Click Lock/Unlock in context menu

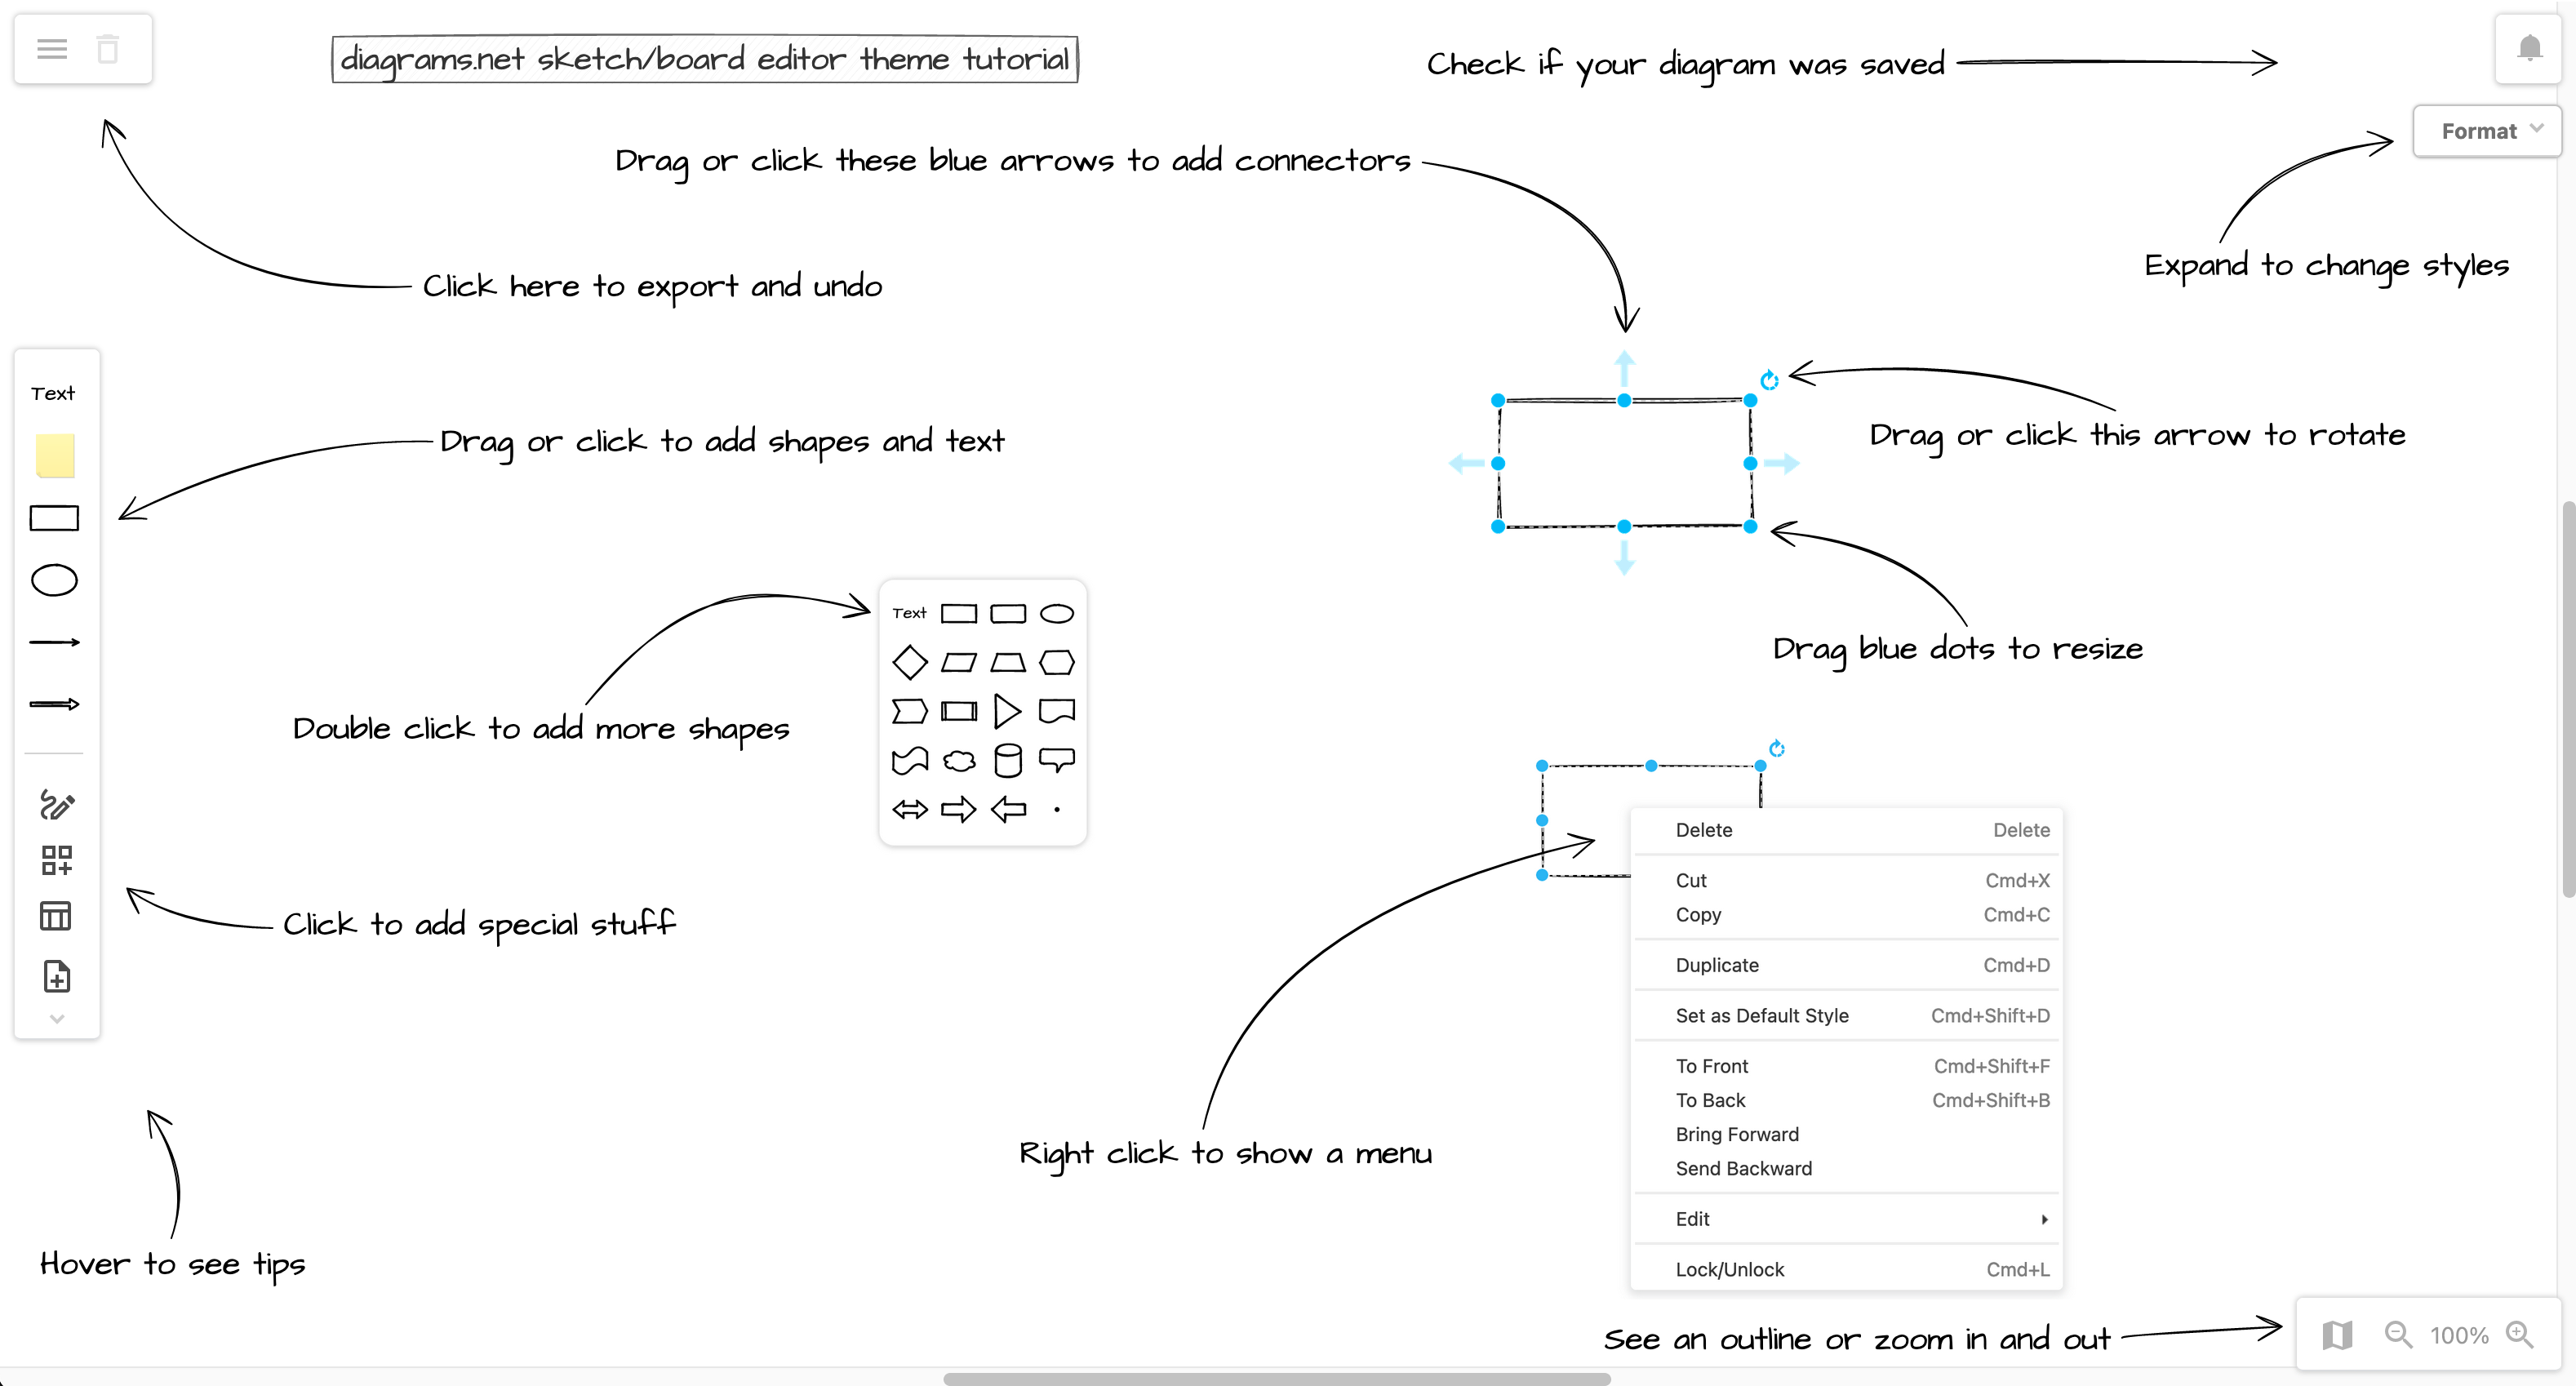[1728, 1270]
